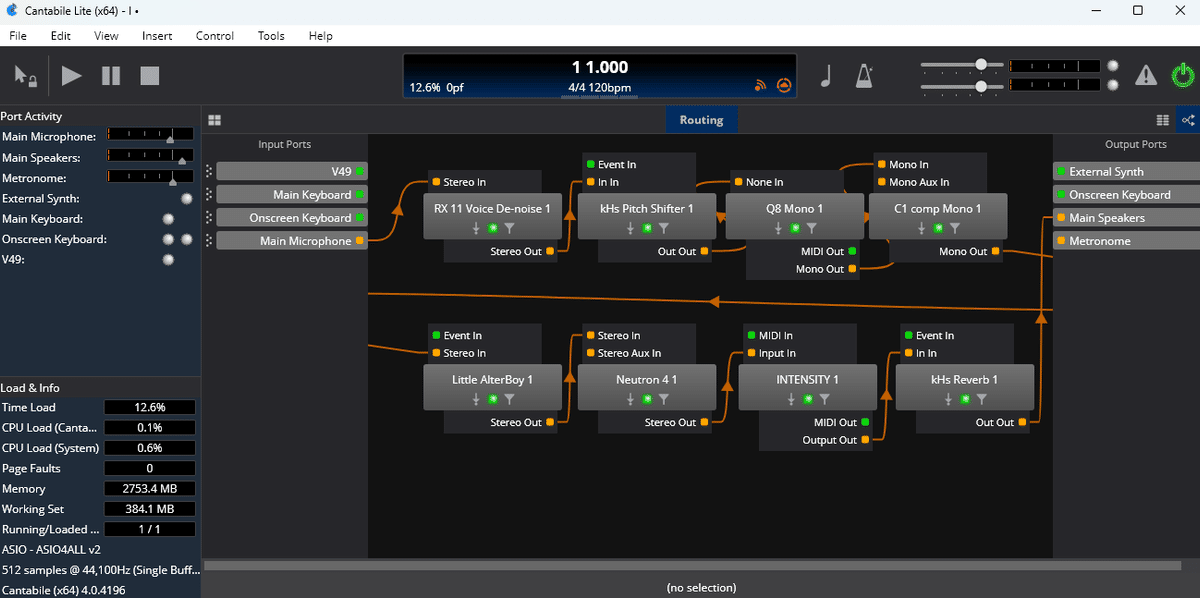
Task: Click the down-arrow icon on C1 comp Mono 1
Action: [921, 229]
